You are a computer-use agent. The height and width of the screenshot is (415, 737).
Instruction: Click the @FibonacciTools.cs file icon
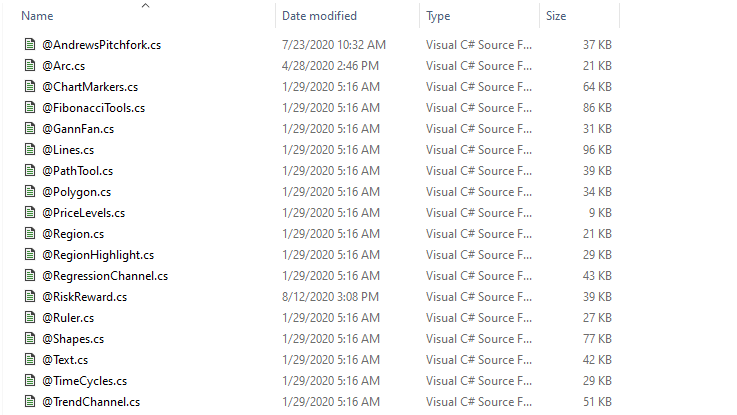click(30, 108)
